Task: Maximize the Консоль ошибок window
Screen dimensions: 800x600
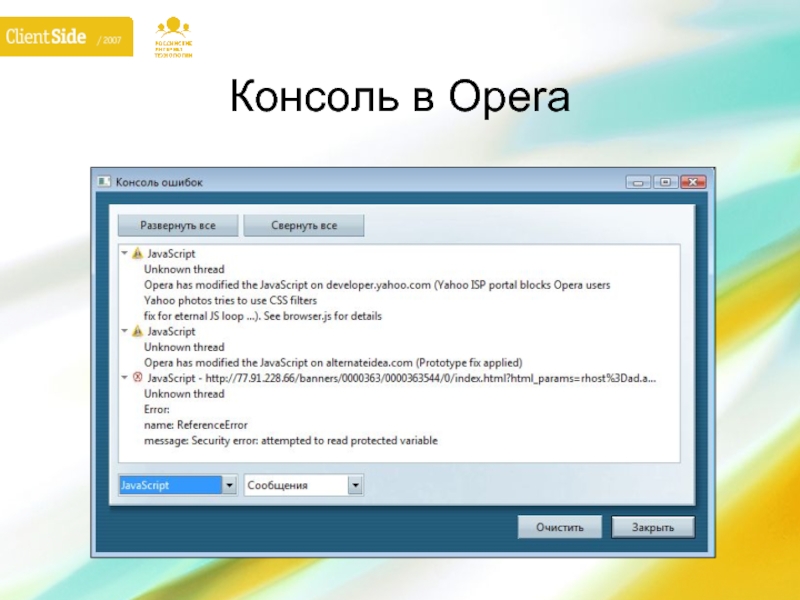Action: point(665,182)
